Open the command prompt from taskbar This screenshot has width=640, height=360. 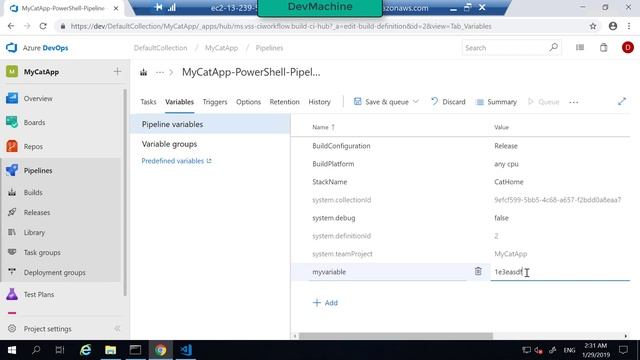coord(136,350)
